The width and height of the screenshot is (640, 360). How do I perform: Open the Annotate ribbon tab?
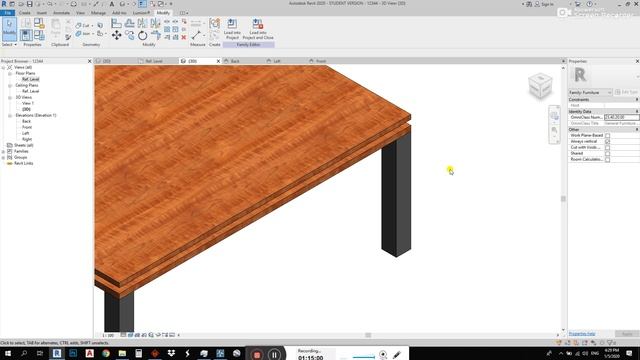point(61,13)
